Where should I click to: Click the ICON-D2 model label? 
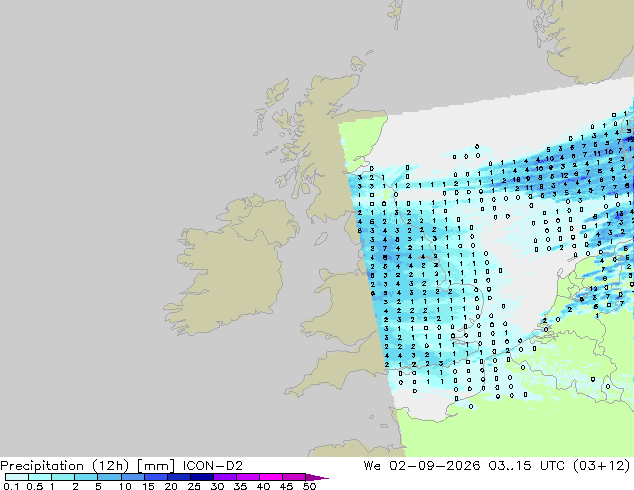click(212, 466)
